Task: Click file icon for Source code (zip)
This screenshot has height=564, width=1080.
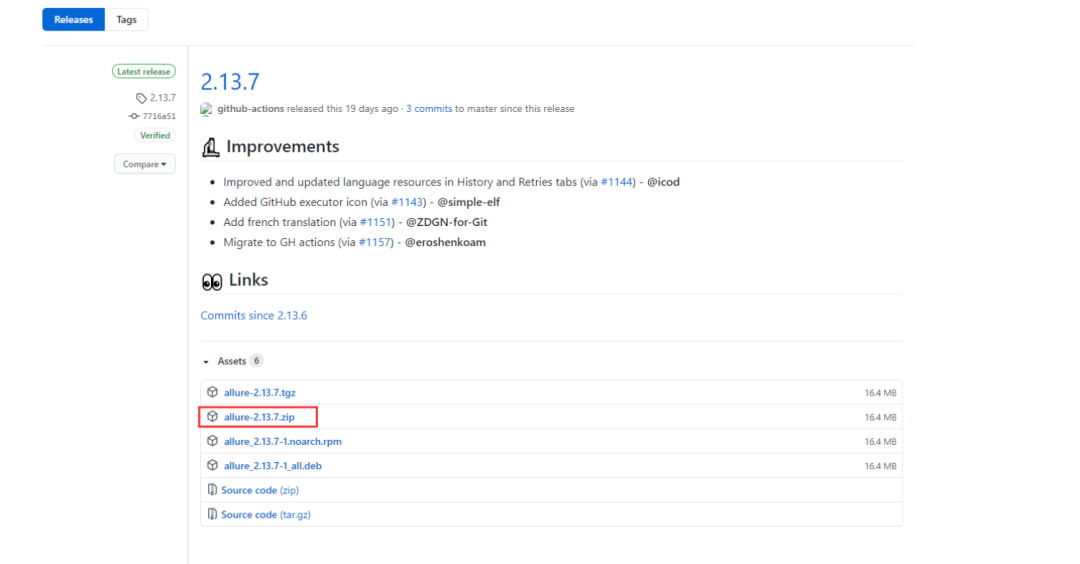Action: (212, 490)
